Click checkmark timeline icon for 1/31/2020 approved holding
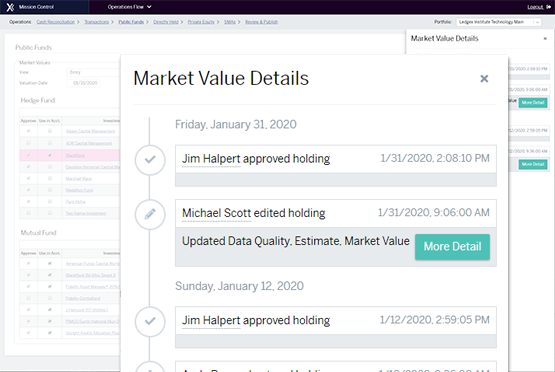Screen dimensions: 555x372 [150, 160]
